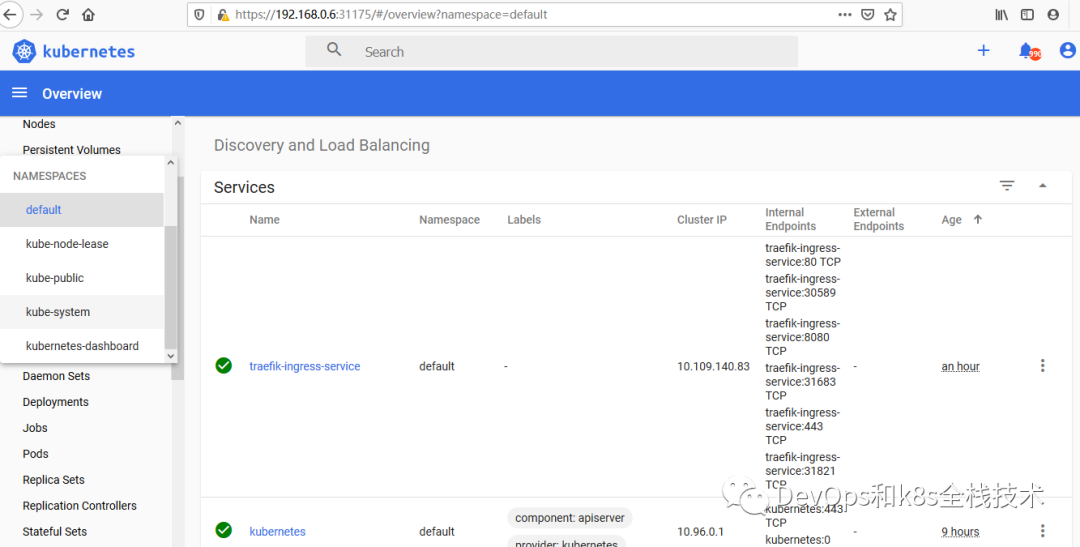Image resolution: width=1080 pixels, height=547 pixels.
Task: Click the Kubernetes logo
Action: tap(24, 52)
